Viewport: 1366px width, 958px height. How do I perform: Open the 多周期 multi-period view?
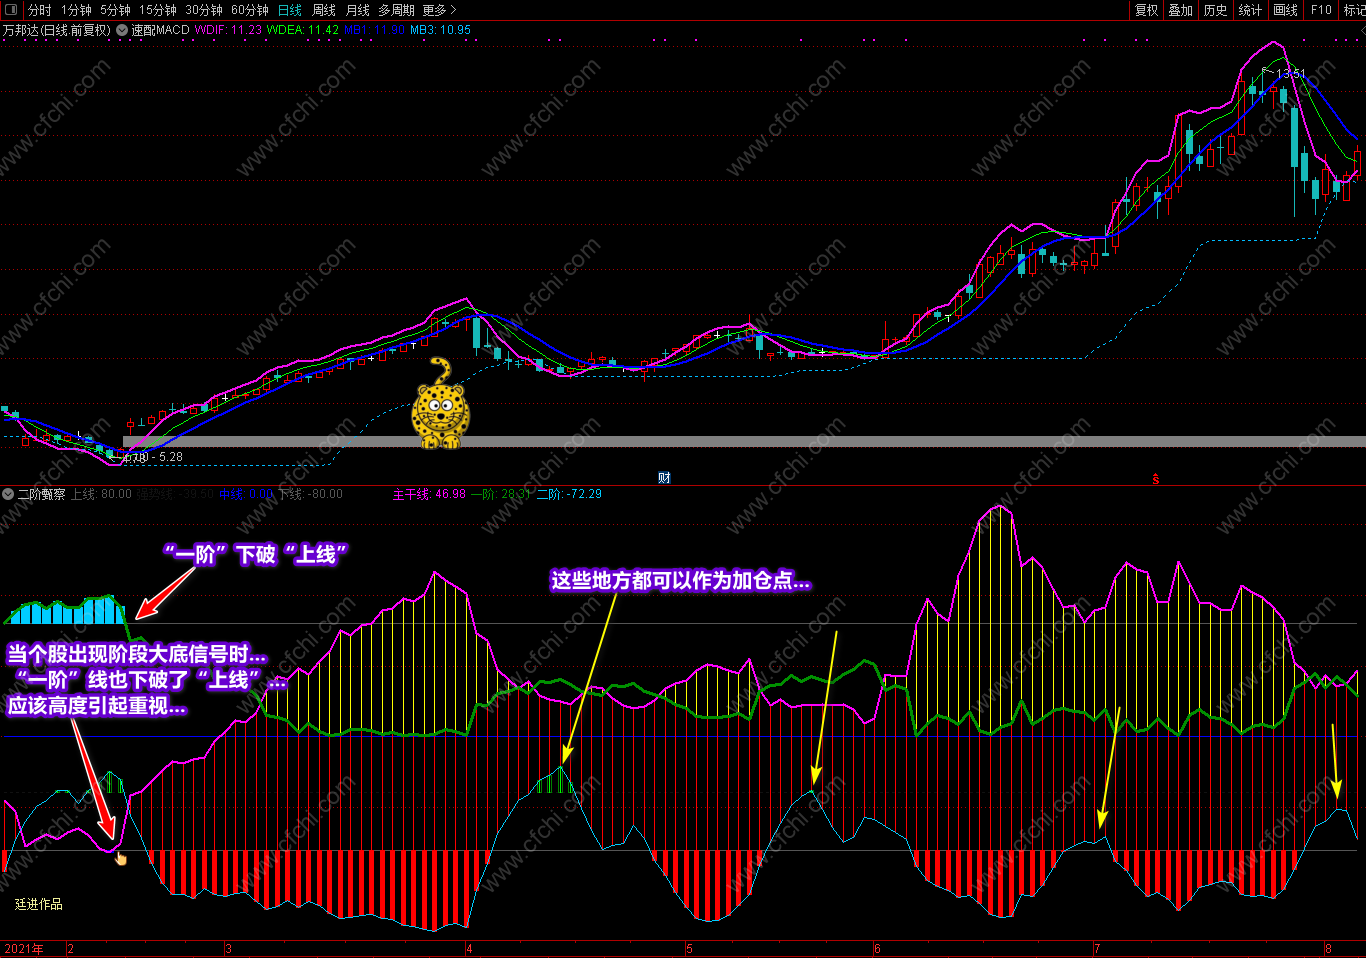[396, 10]
